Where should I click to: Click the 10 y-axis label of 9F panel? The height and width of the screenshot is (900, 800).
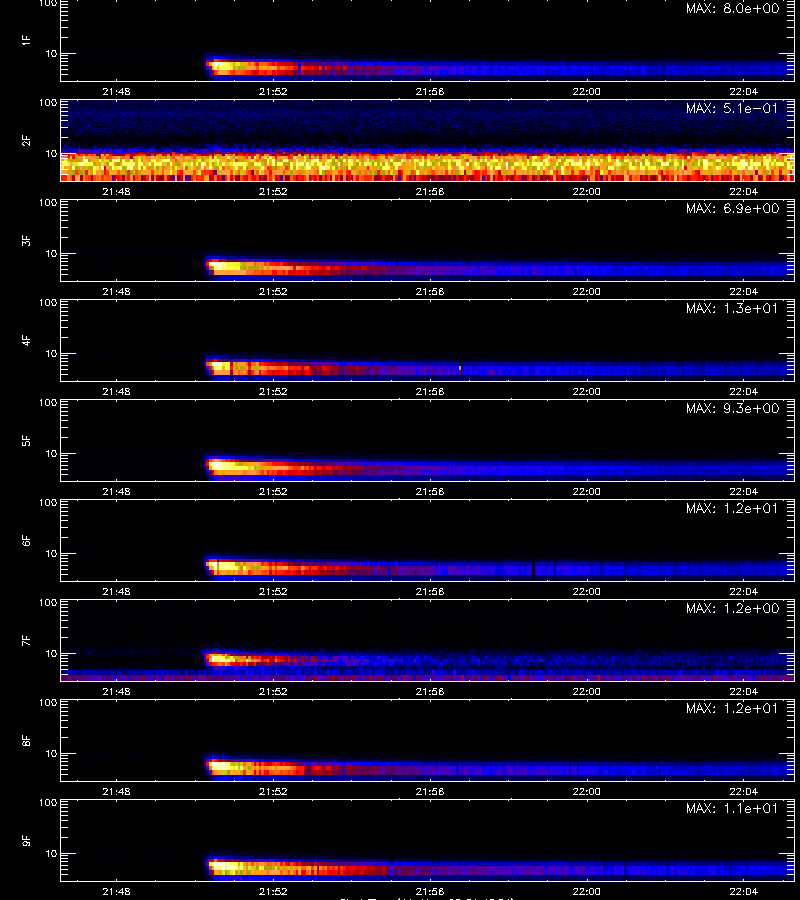[x=51, y=854]
